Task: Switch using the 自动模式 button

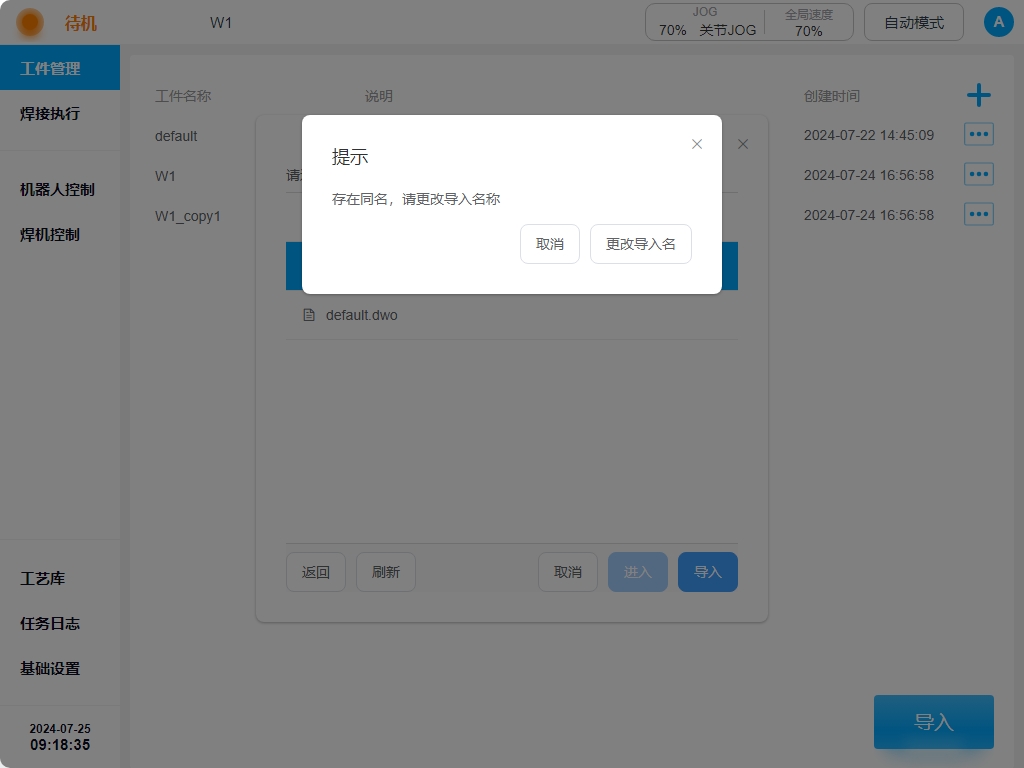Action: click(913, 22)
